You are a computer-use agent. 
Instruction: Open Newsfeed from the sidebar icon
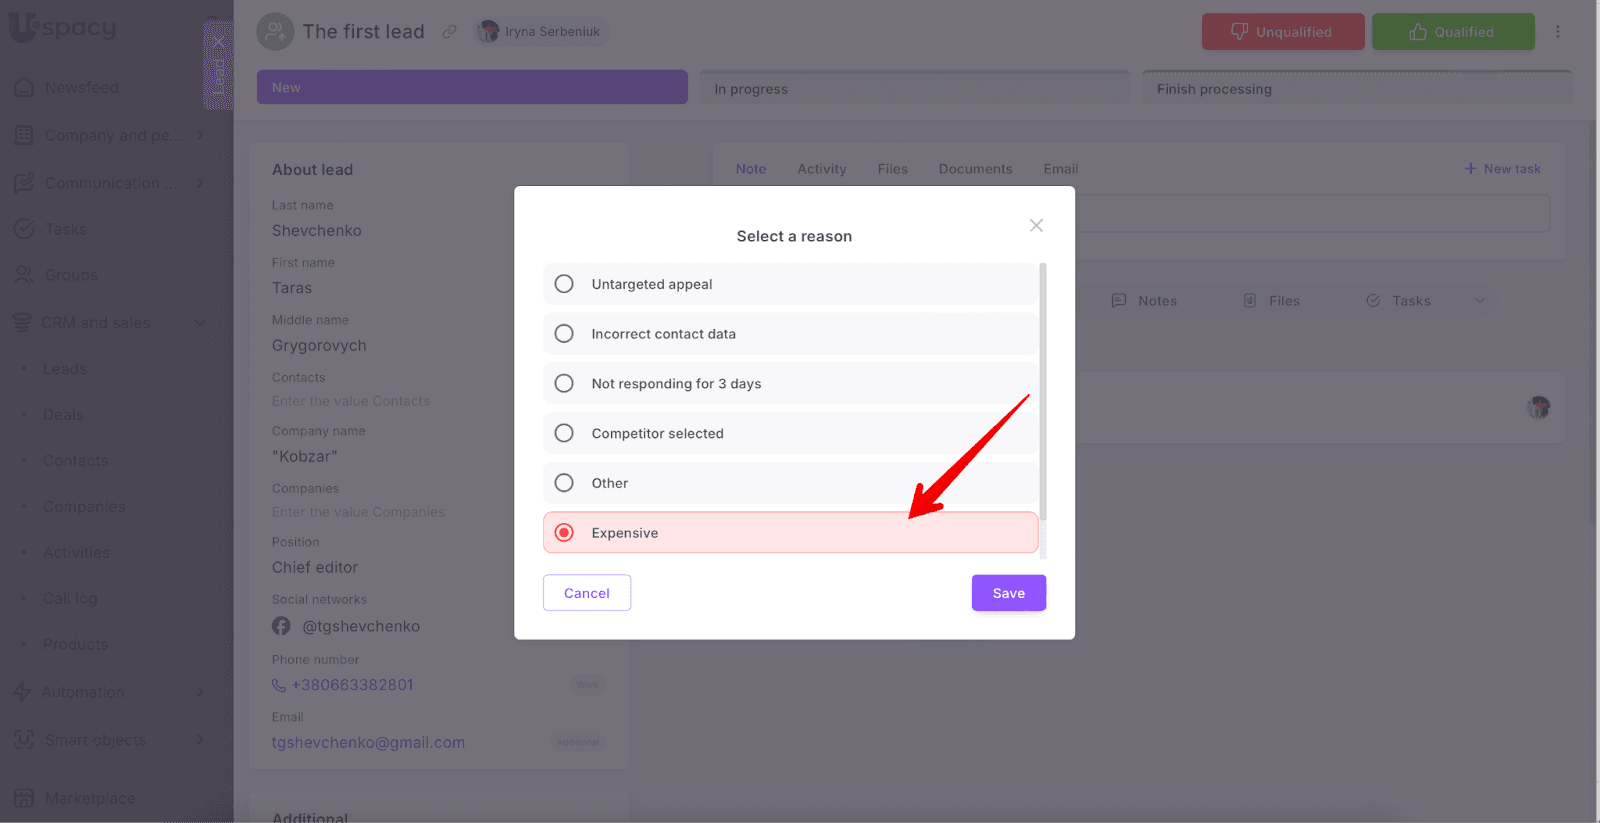point(24,88)
